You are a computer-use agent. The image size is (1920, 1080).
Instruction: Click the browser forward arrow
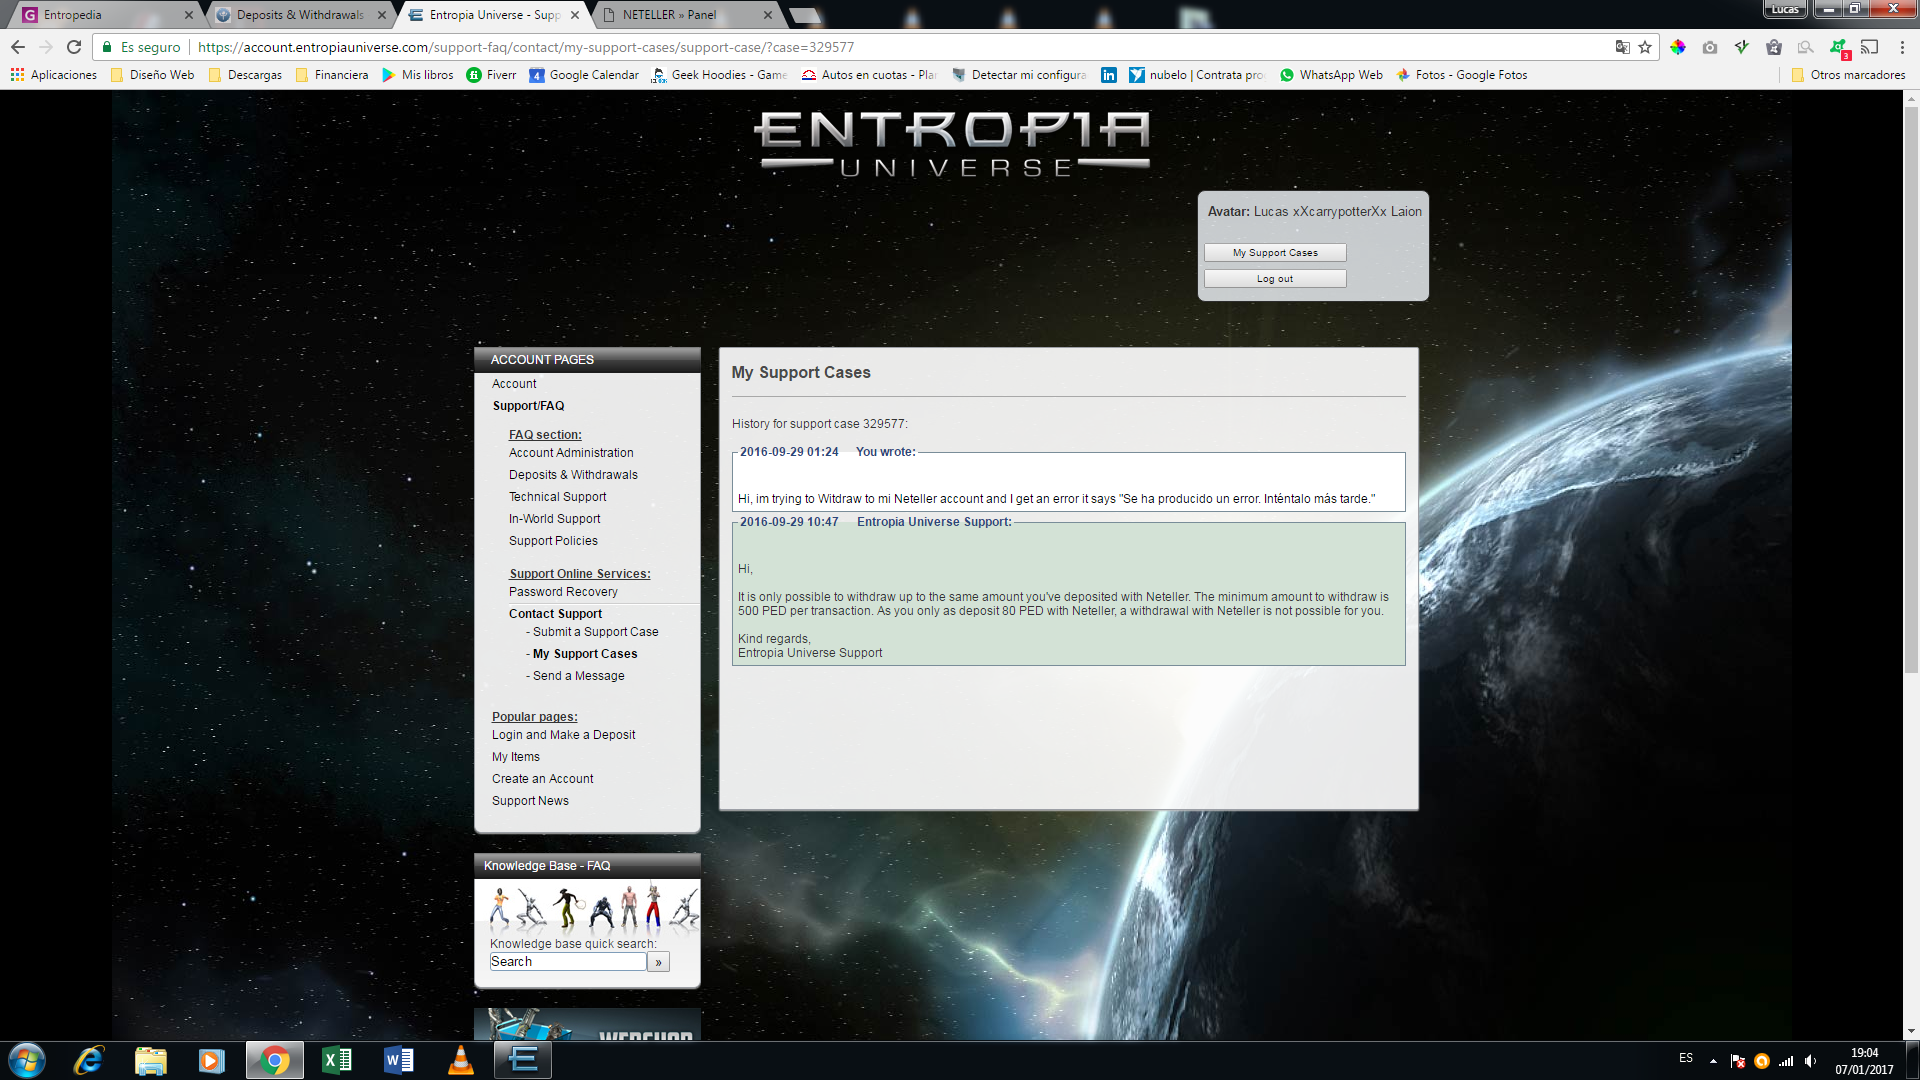[x=46, y=47]
